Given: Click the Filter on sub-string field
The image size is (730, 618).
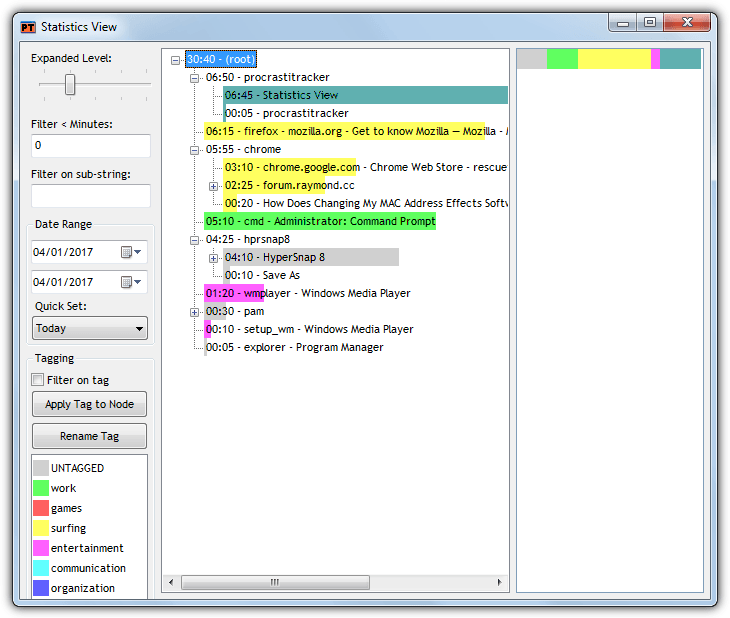Looking at the screenshot, I should coord(91,196).
